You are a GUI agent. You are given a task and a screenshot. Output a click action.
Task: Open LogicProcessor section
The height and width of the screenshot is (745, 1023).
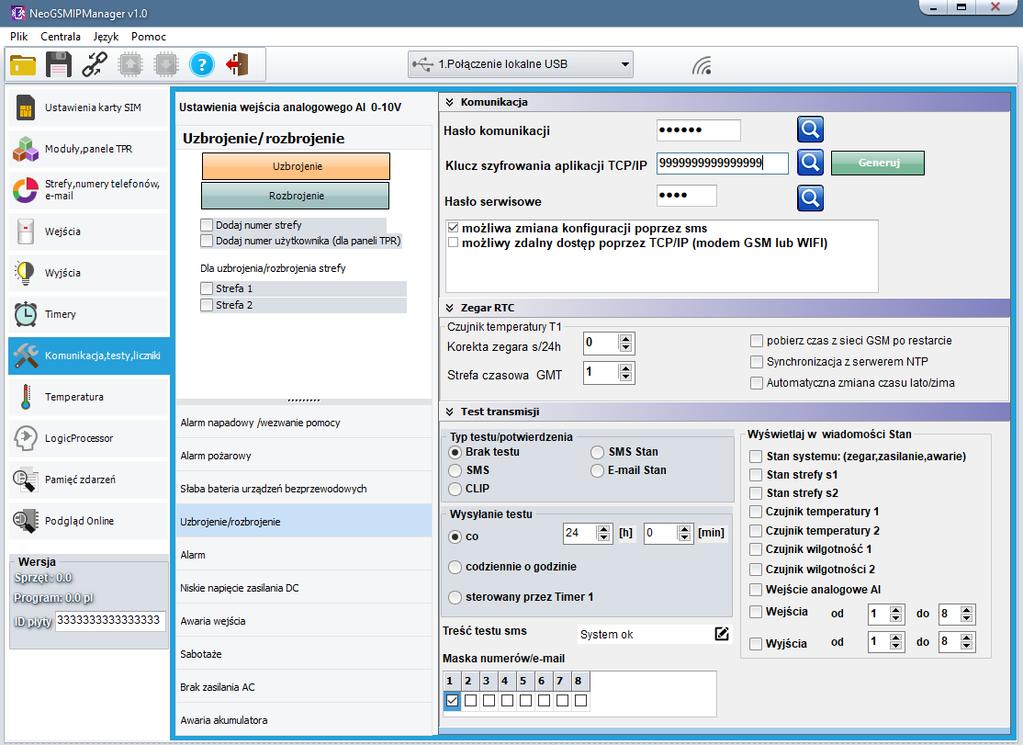click(x=89, y=438)
